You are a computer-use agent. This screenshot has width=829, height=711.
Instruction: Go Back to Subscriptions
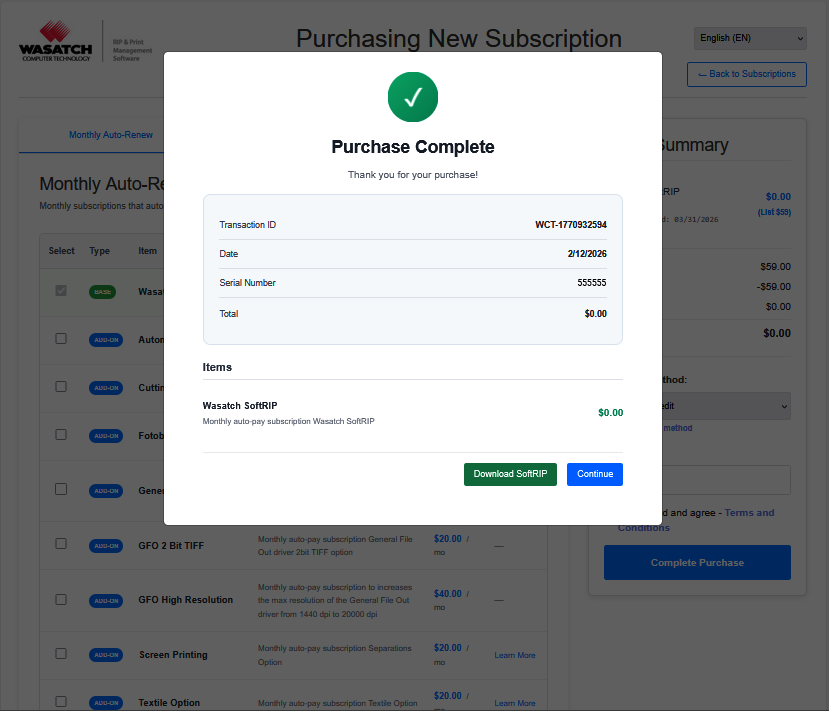tap(746, 74)
